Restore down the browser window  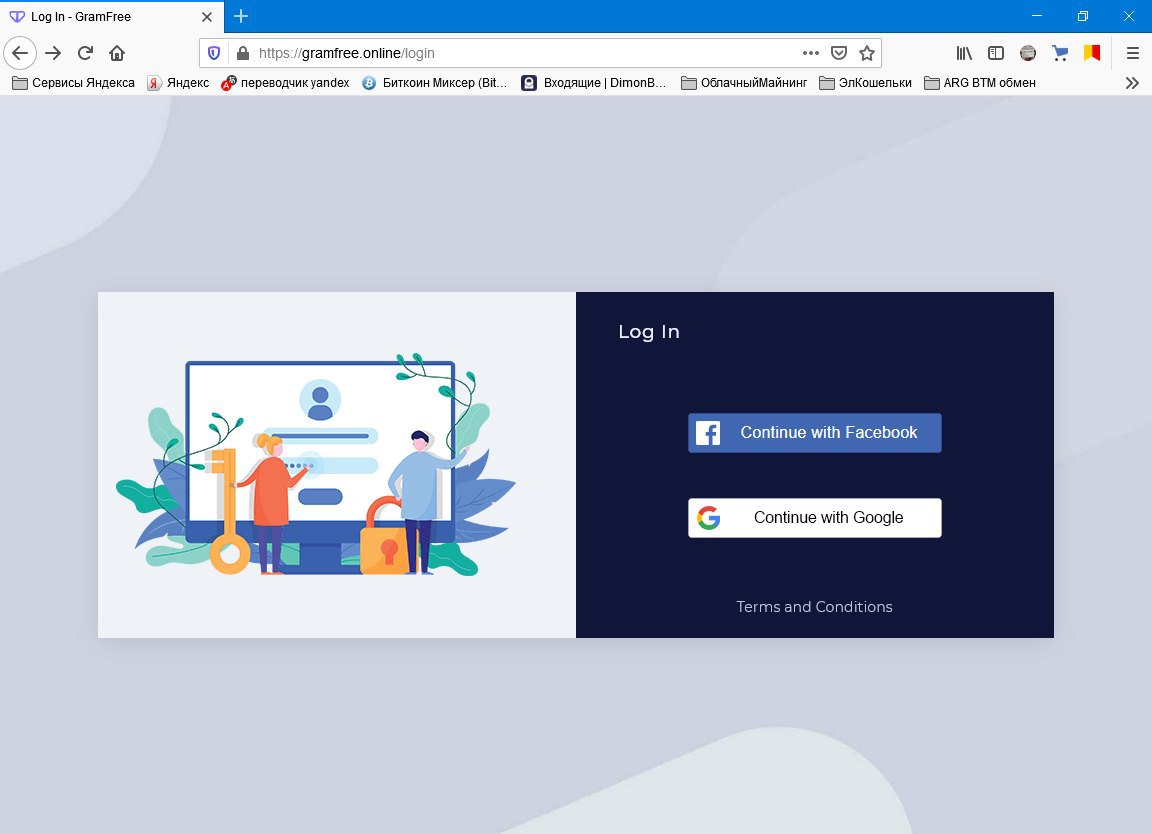pyautogui.click(x=1082, y=16)
